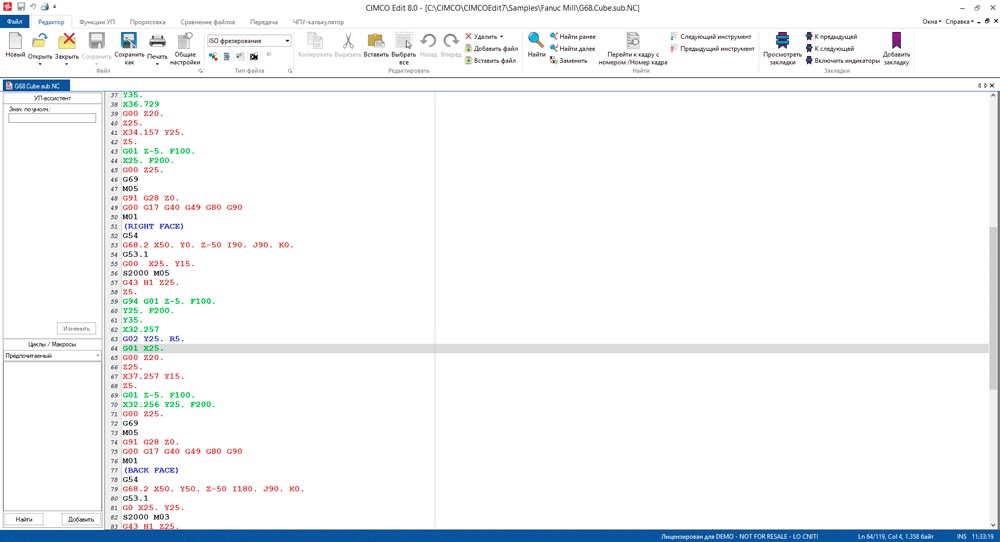
Task: Click quick-access save diskette icon in title bar
Action: pyautogui.click(x=20, y=7)
